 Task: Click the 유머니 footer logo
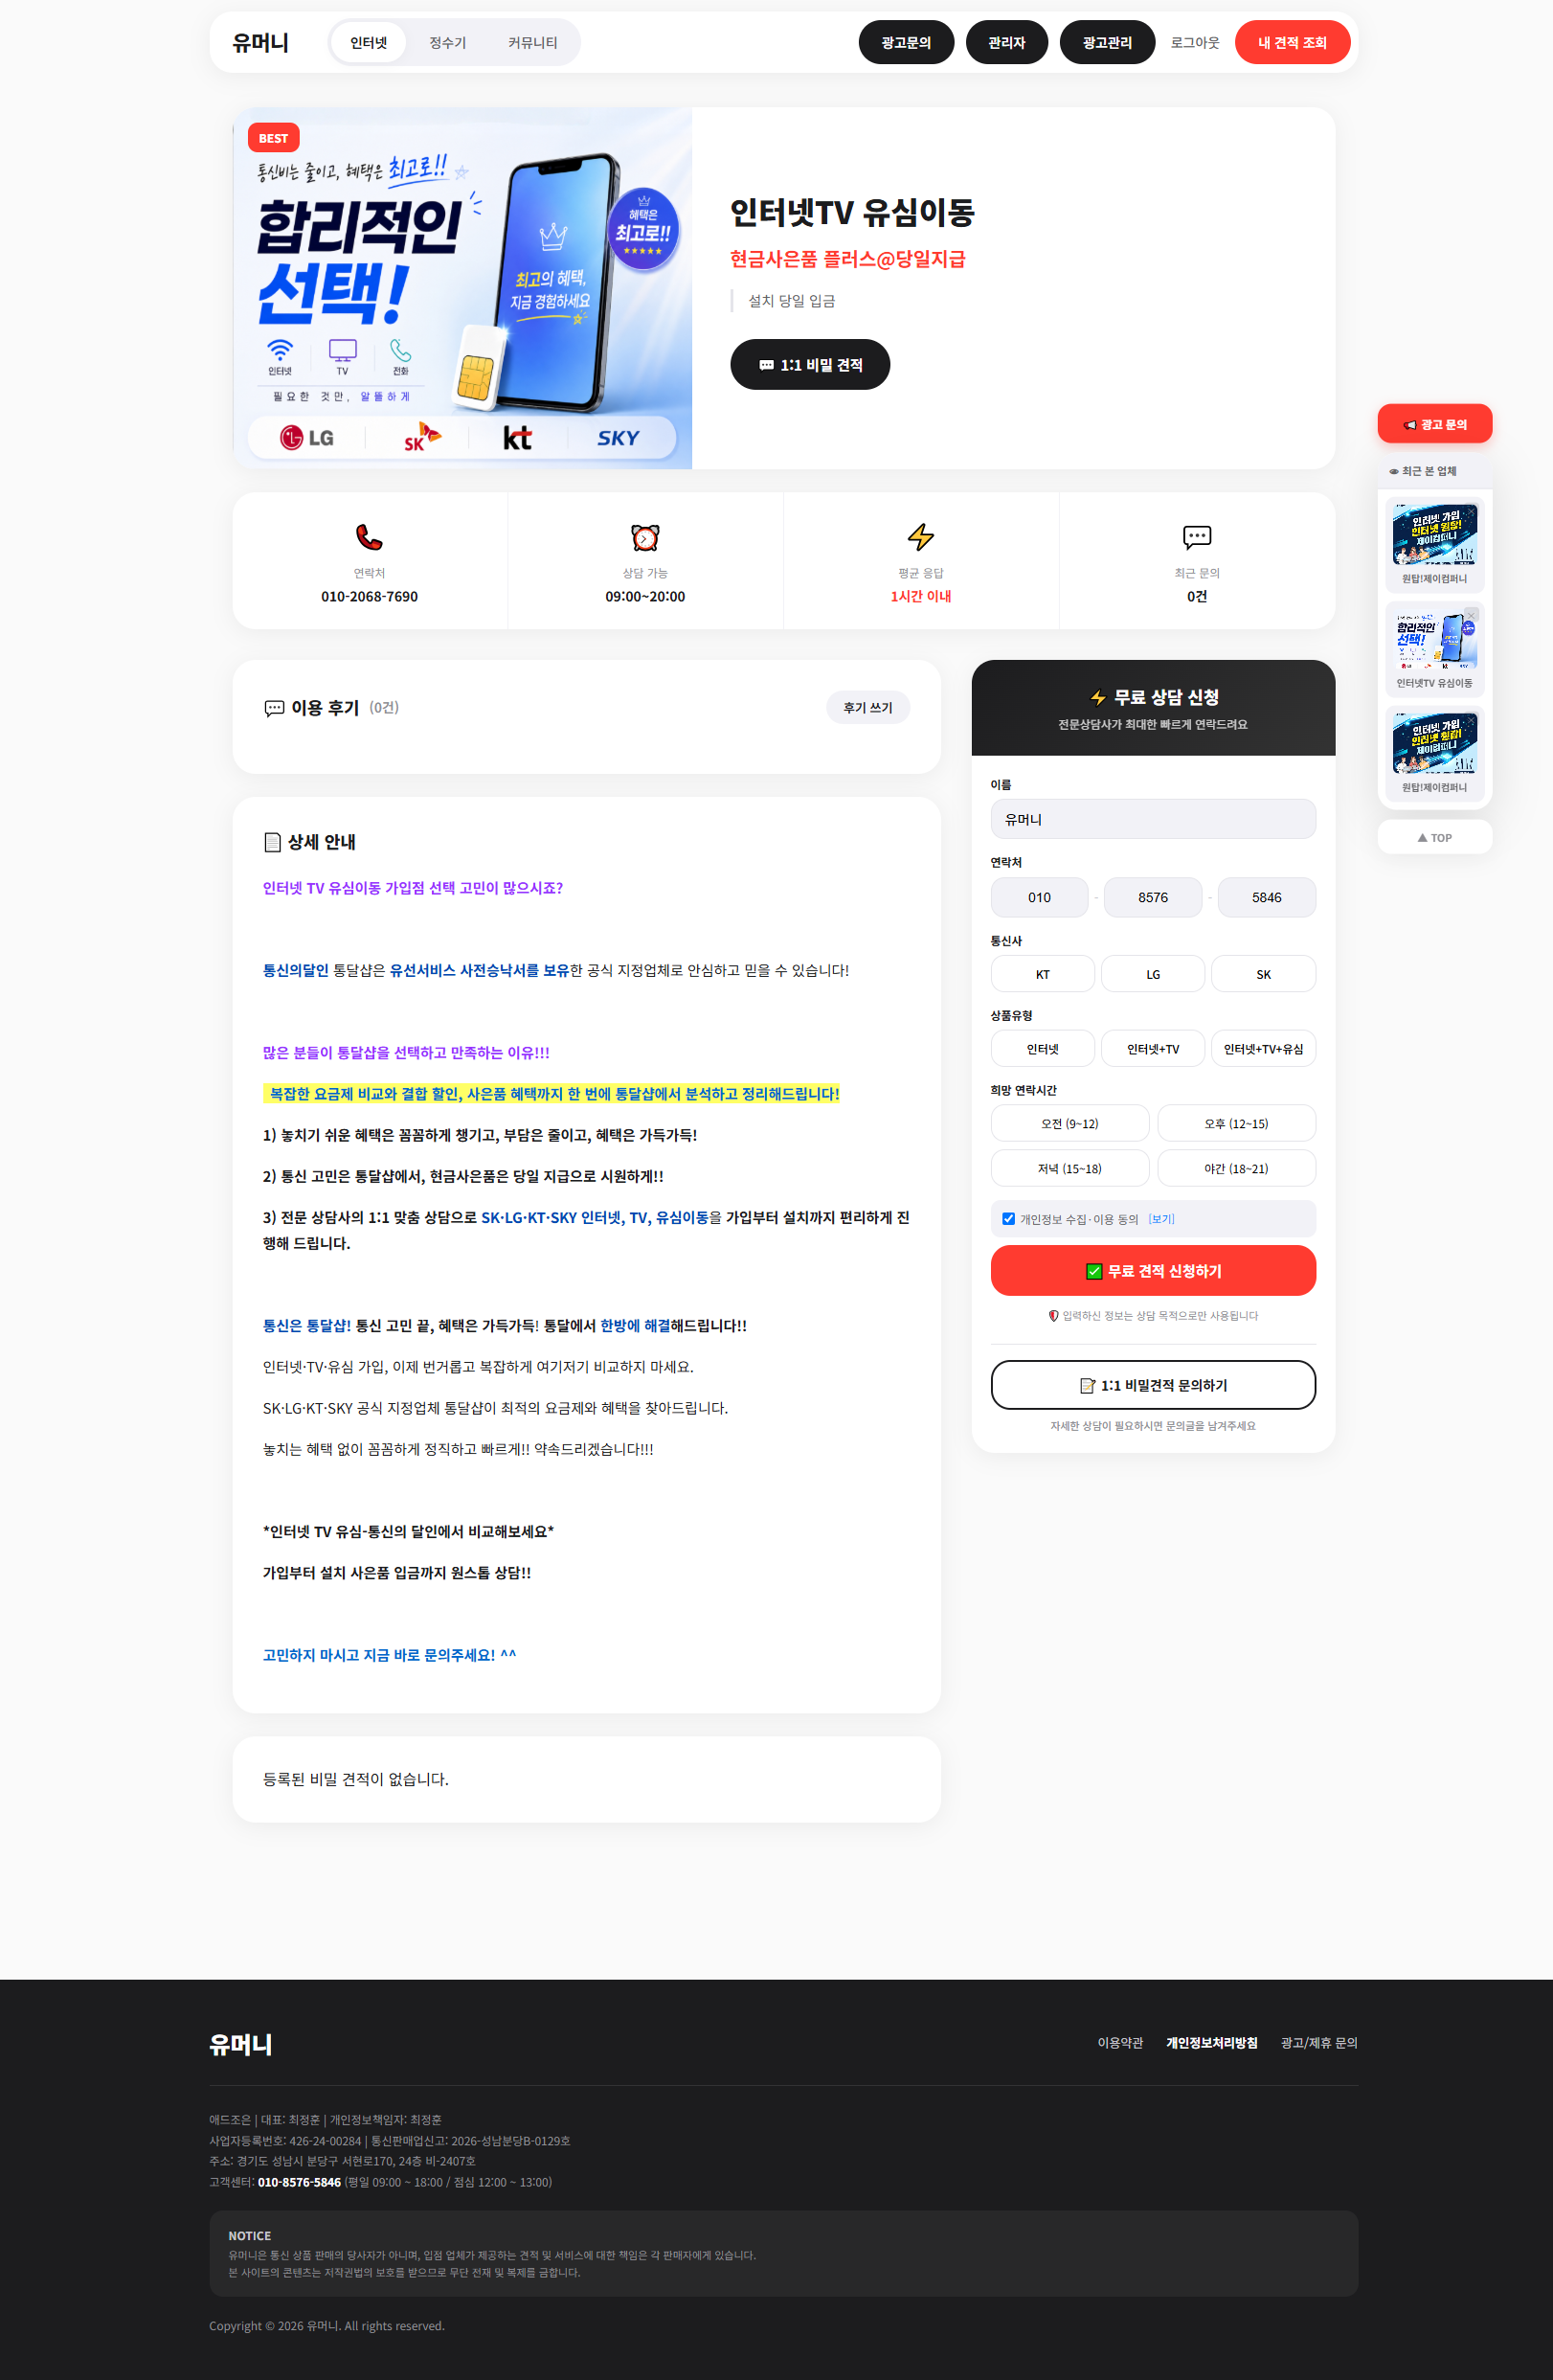click(x=240, y=2044)
